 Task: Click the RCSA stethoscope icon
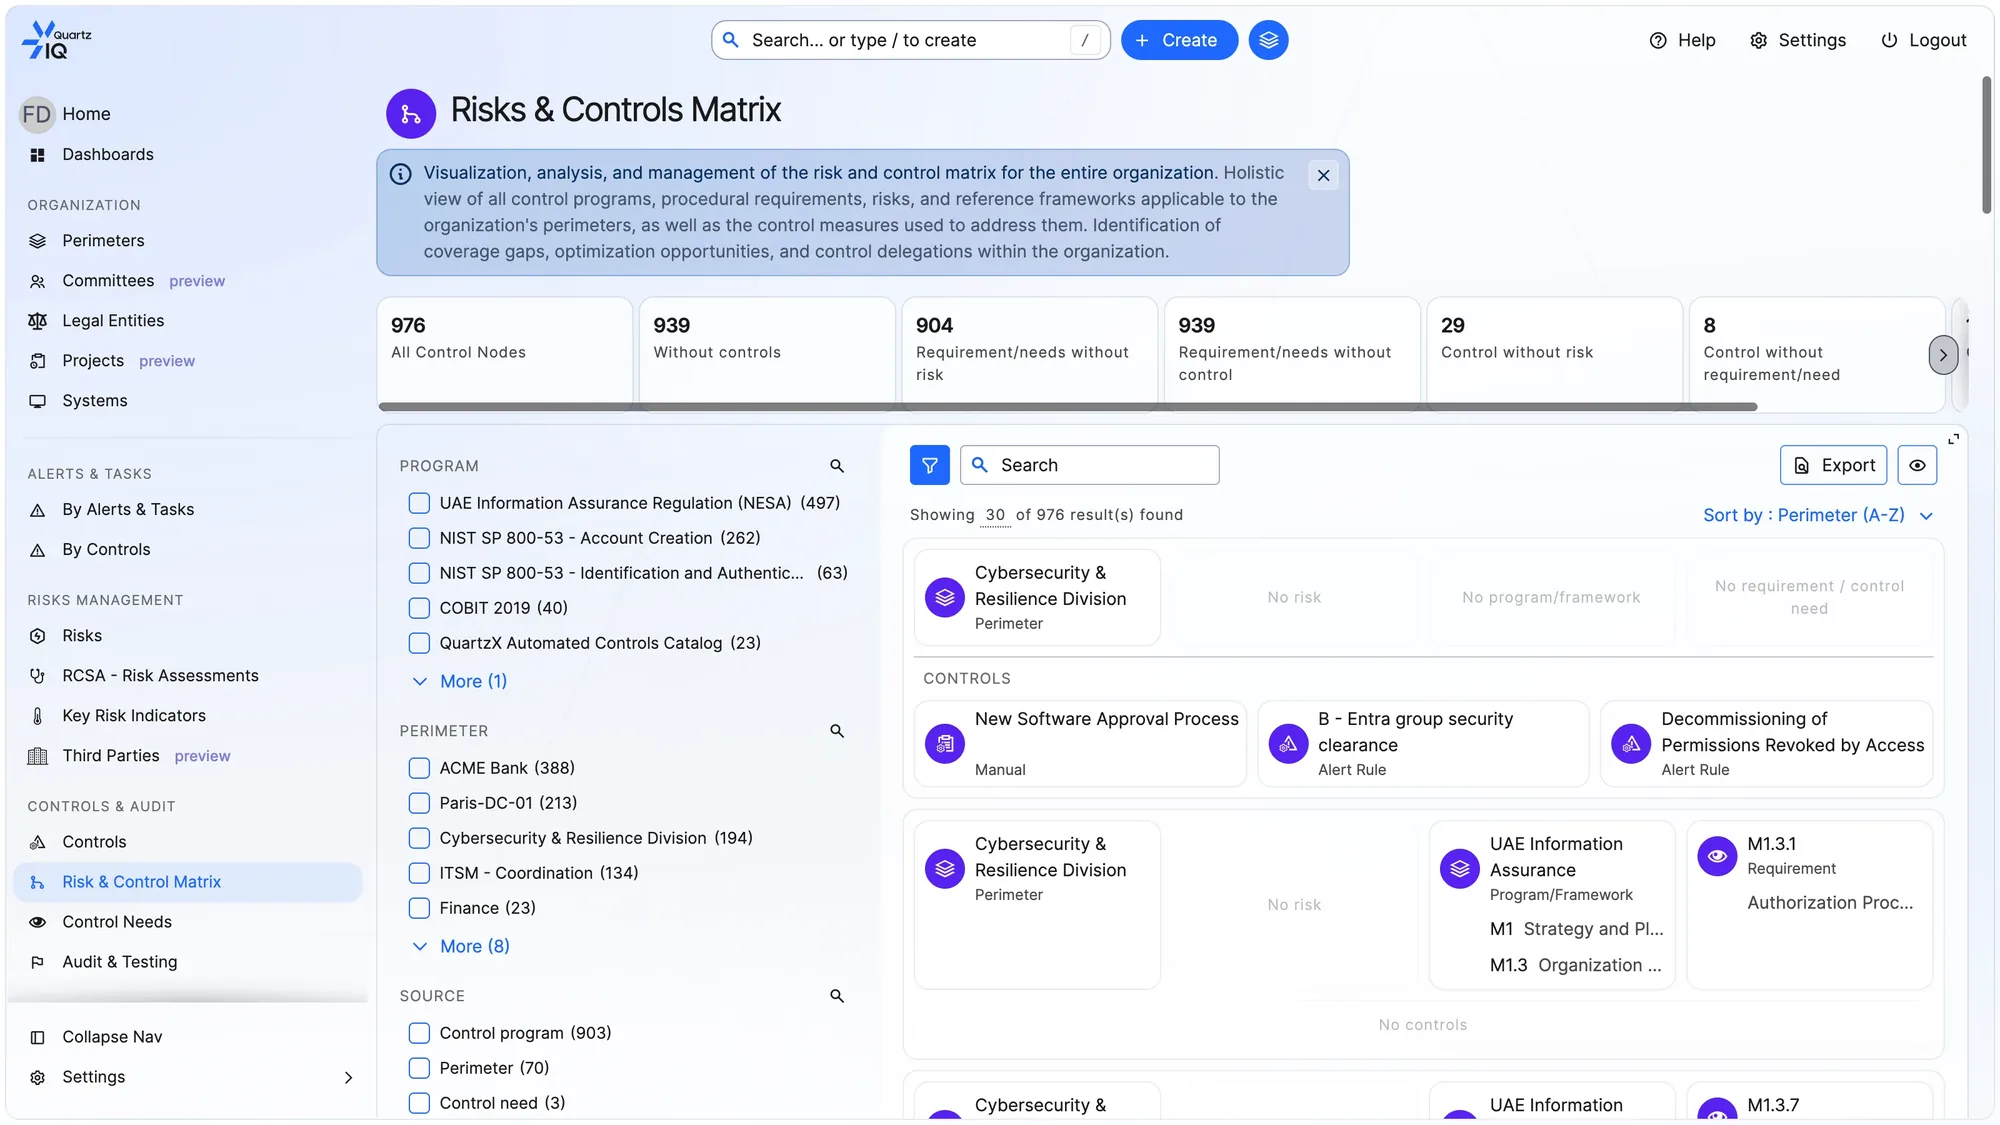(x=37, y=676)
